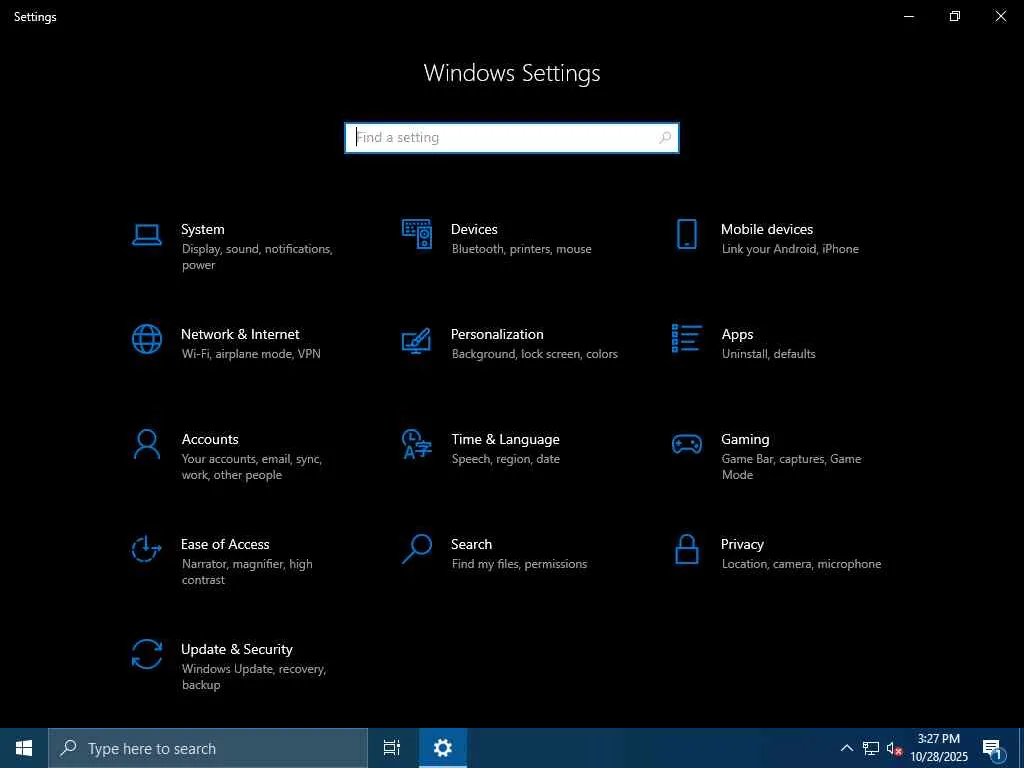1024x768 pixels.
Task: Click the Settings window title text
Action: (x=35, y=17)
